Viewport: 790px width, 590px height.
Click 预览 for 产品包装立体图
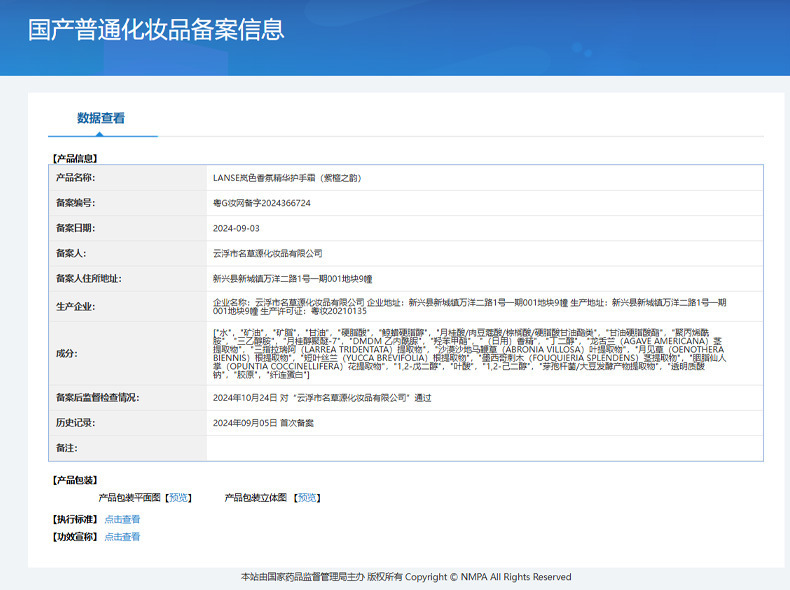click(x=308, y=497)
